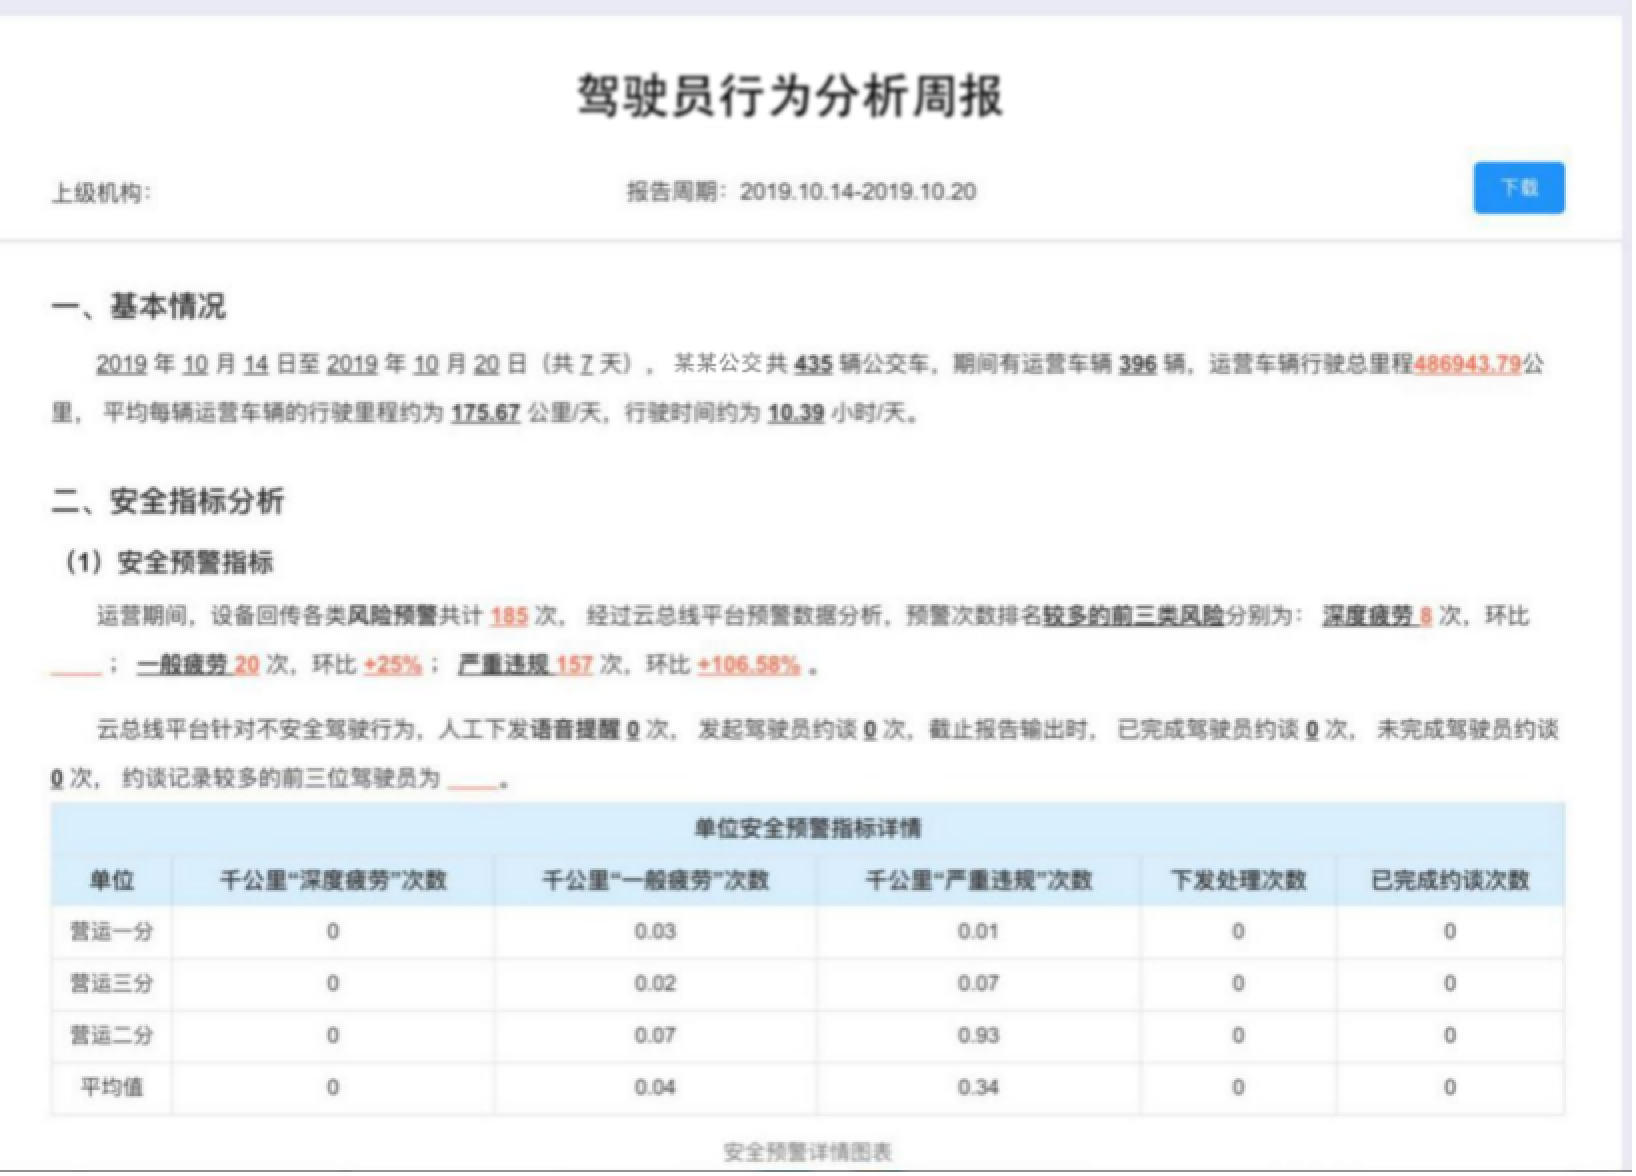Click the blue 下载 download button
This screenshot has width=1636, height=1176.
[x=1518, y=188]
